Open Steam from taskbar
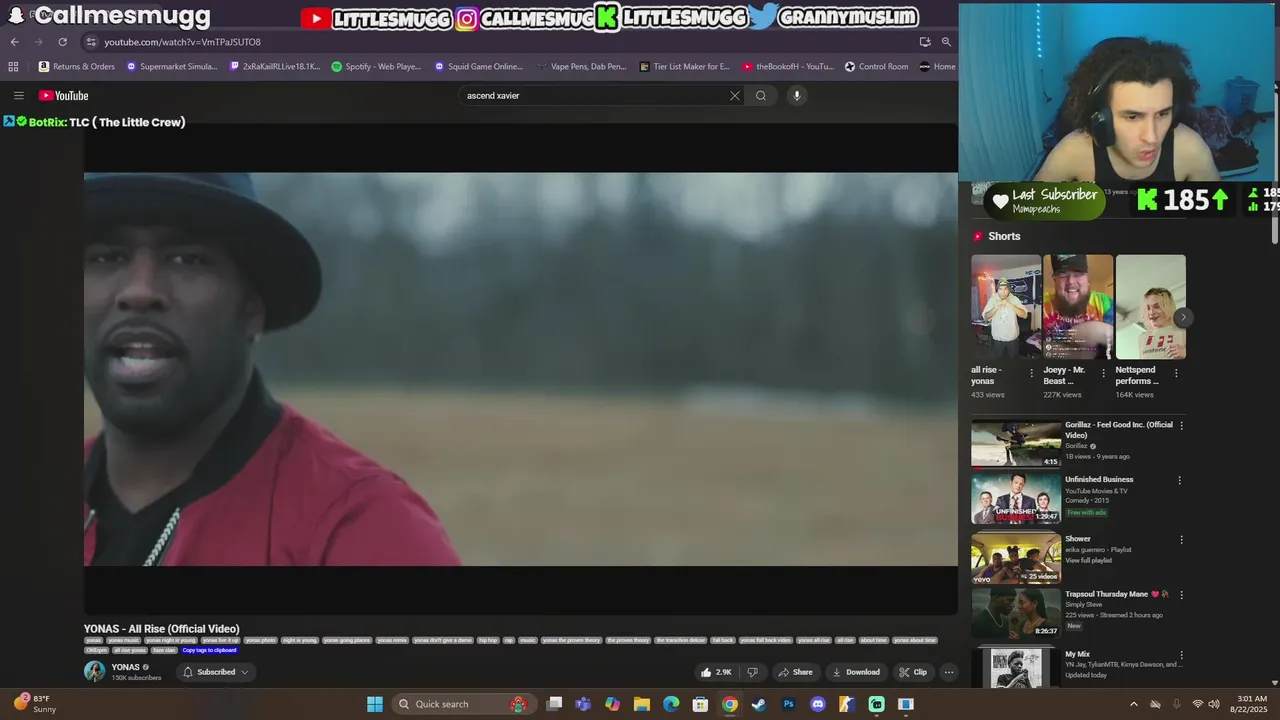1280x720 pixels. (x=759, y=704)
